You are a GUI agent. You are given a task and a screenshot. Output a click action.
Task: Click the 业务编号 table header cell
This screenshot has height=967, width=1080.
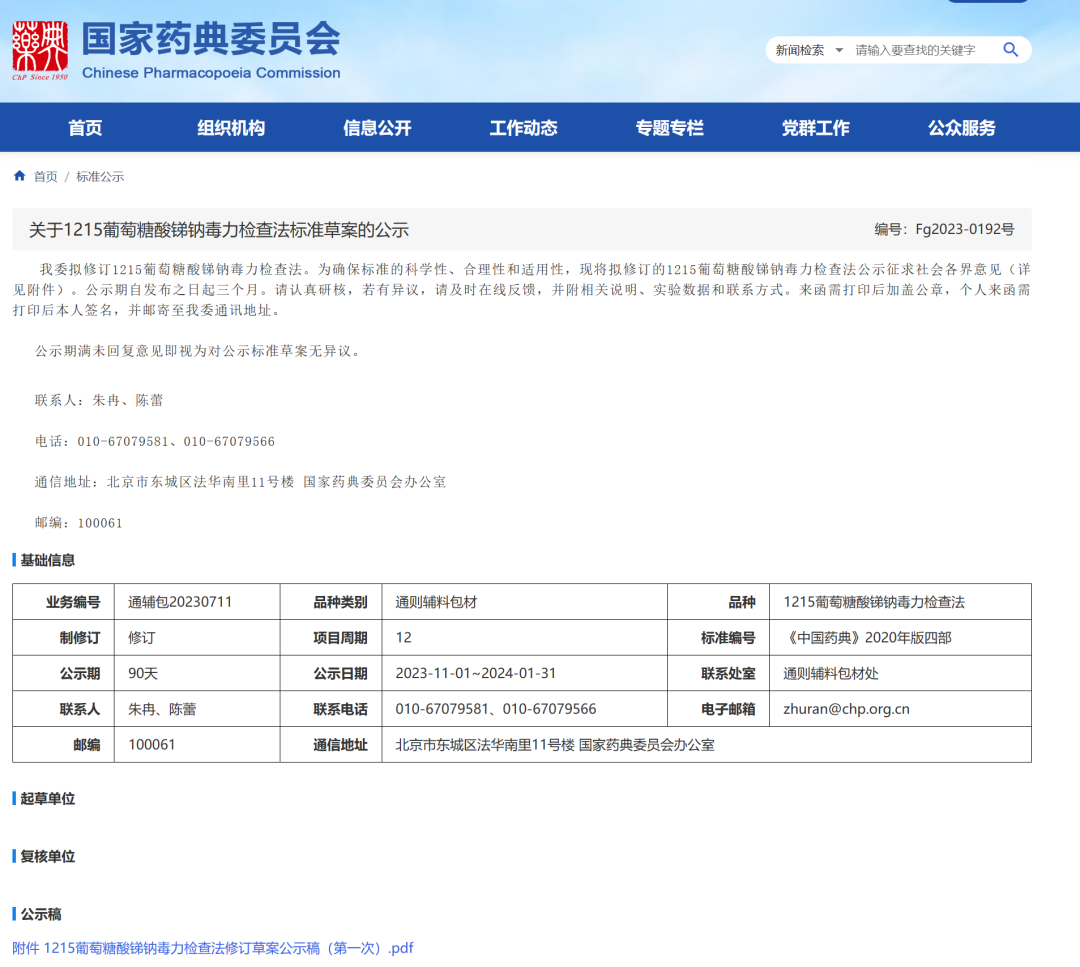63,602
